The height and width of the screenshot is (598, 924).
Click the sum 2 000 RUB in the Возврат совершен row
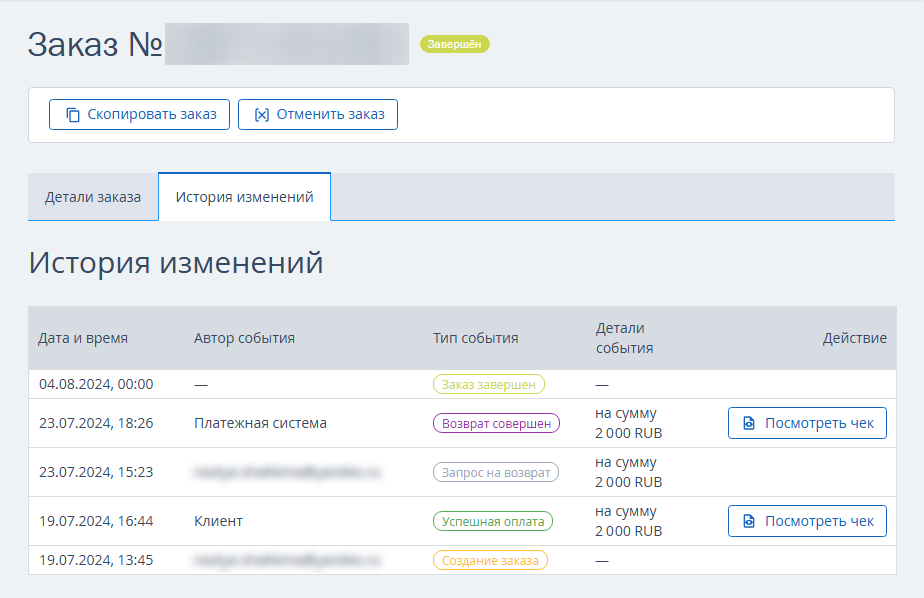point(629,433)
